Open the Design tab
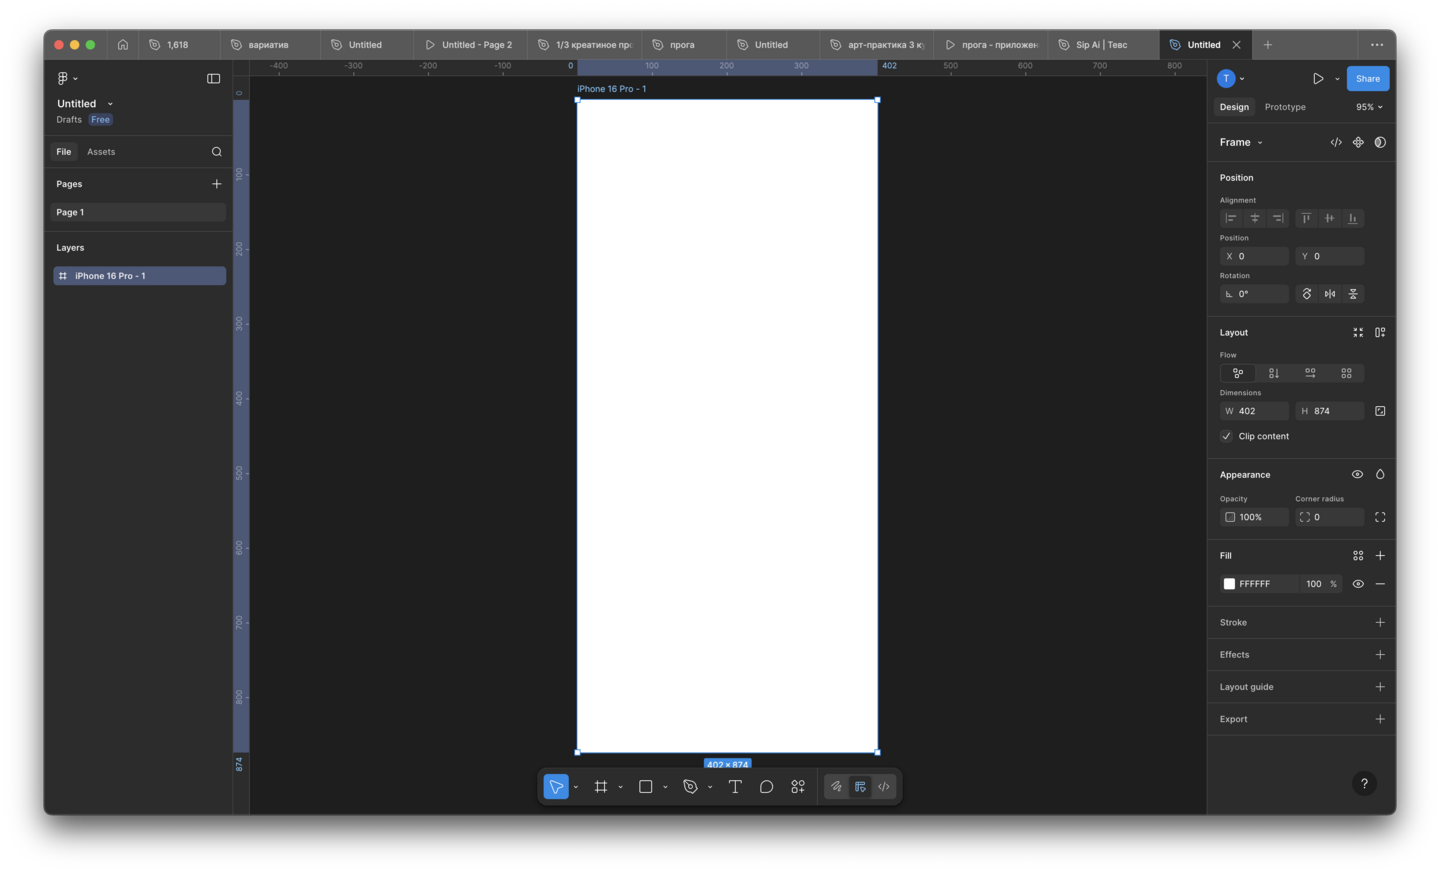The image size is (1440, 873). click(x=1234, y=107)
